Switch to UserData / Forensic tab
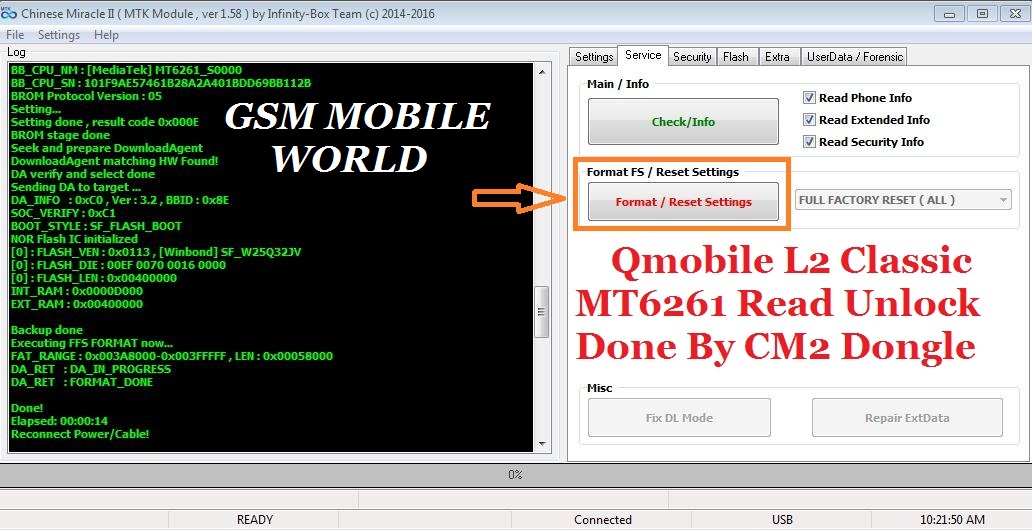The height and width of the screenshot is (530, 1032). click(x=855, y=57)
